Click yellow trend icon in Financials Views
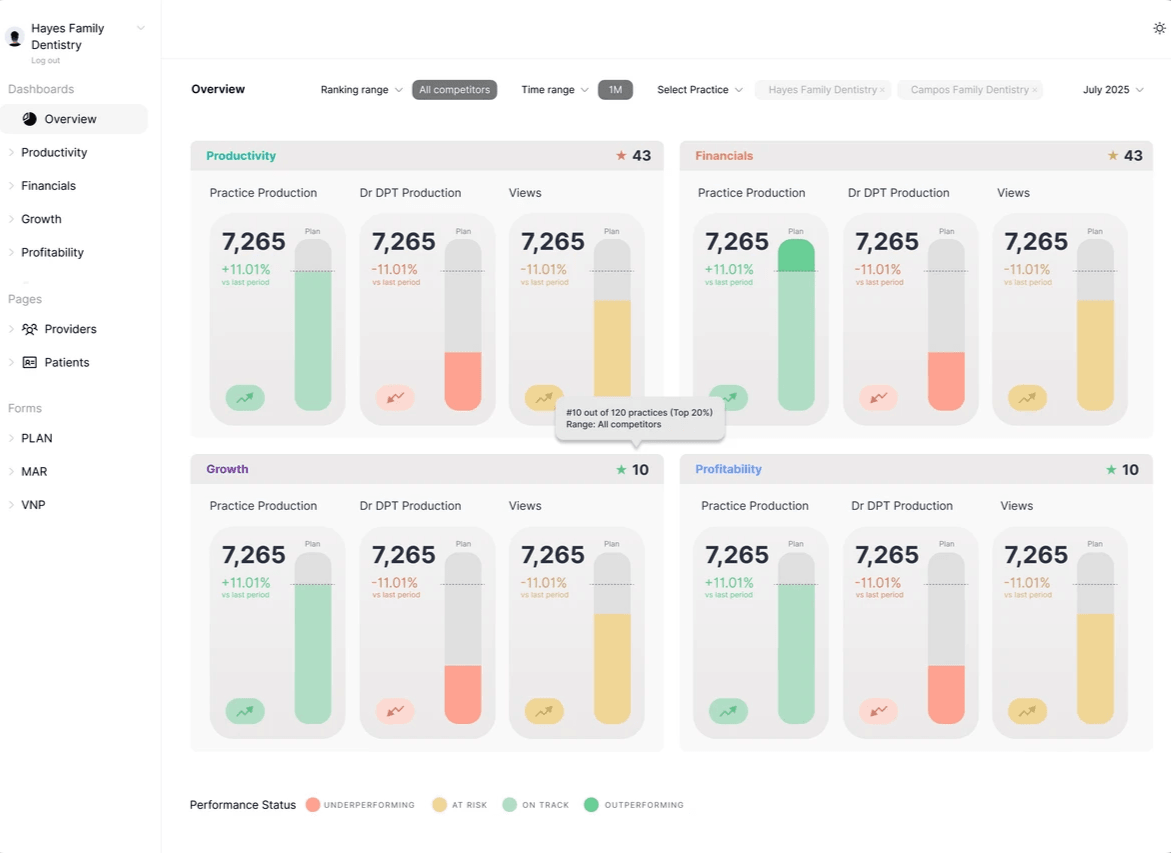 [1027, 398]
